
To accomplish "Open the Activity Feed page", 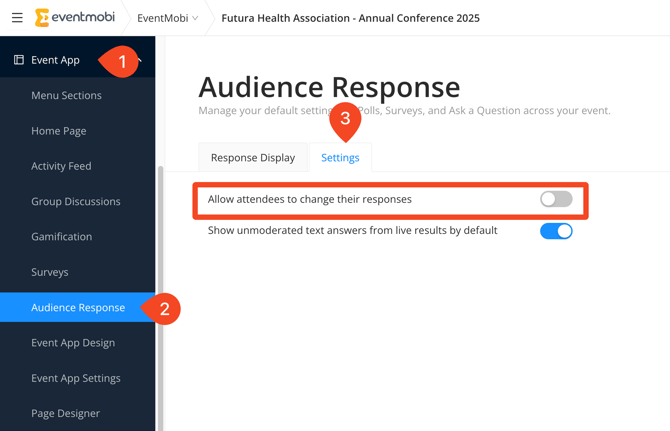I will (61, 166).
